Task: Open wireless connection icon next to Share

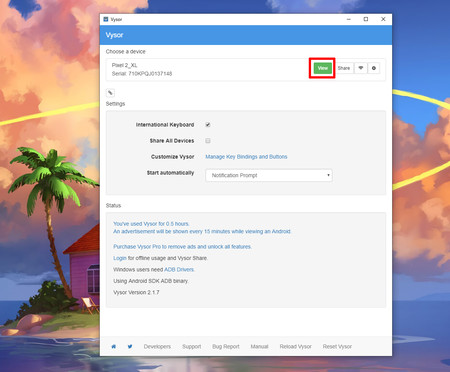Action: [361, 68]
